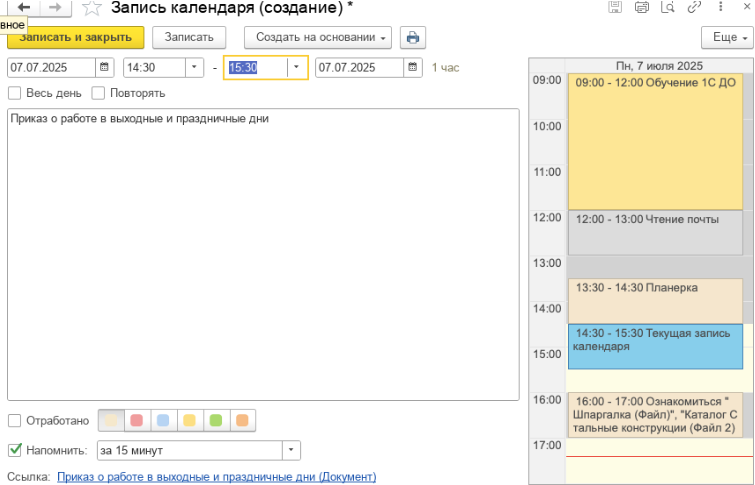The height and width of the screenshot is (485, 755).
Task: Open the "Еще" menu
Action: pos(727,38)
